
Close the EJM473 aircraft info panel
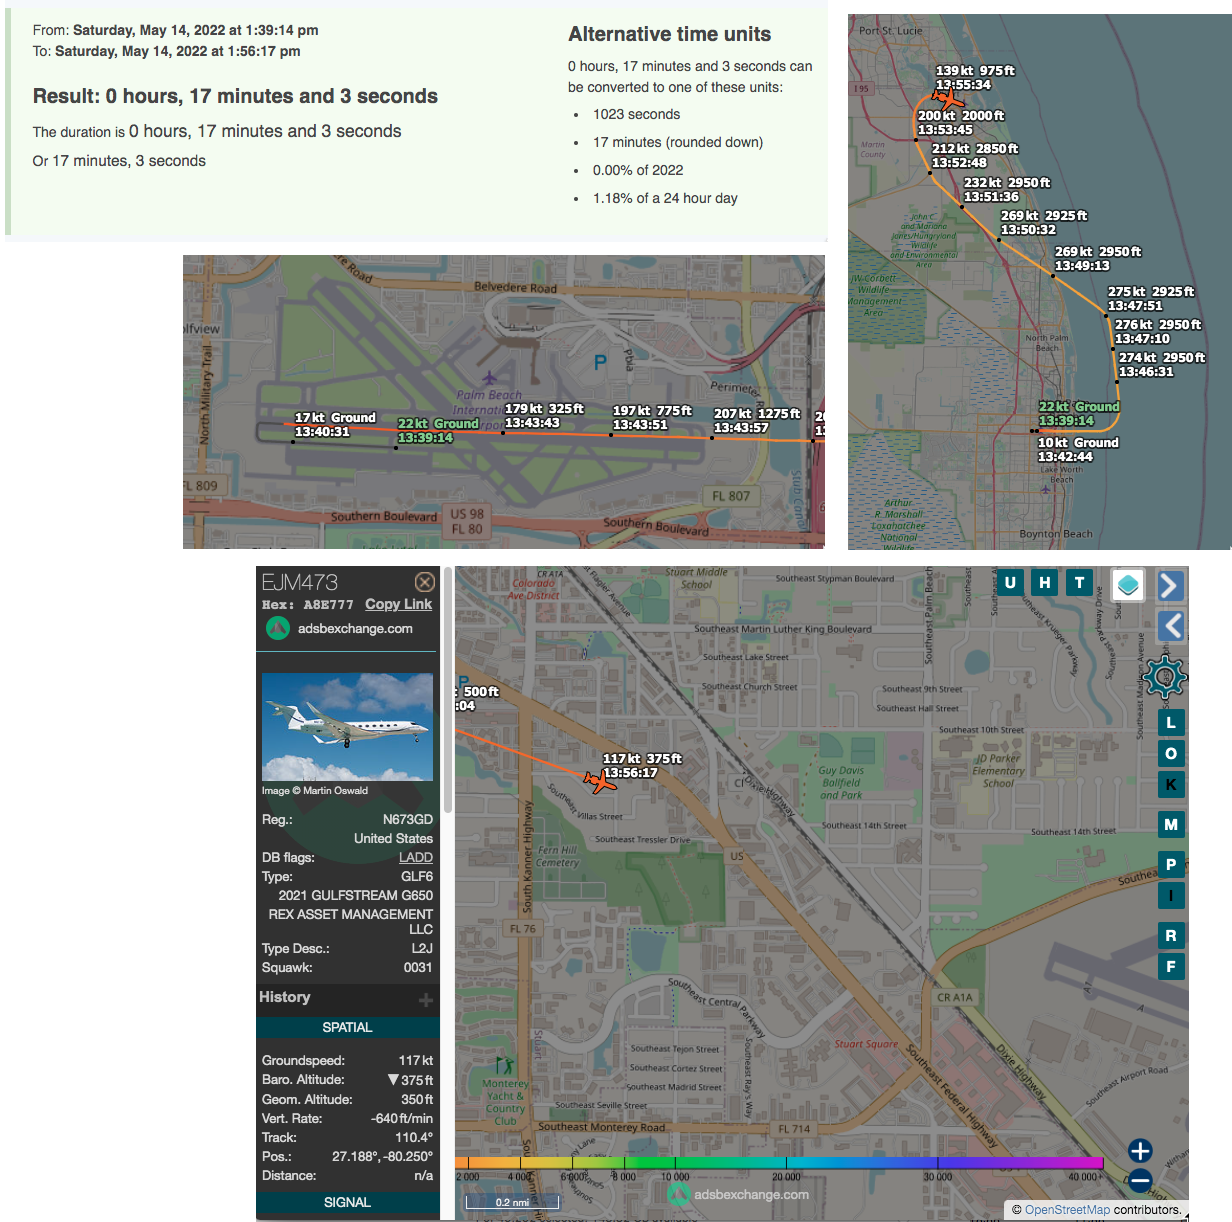pos(425,582)
